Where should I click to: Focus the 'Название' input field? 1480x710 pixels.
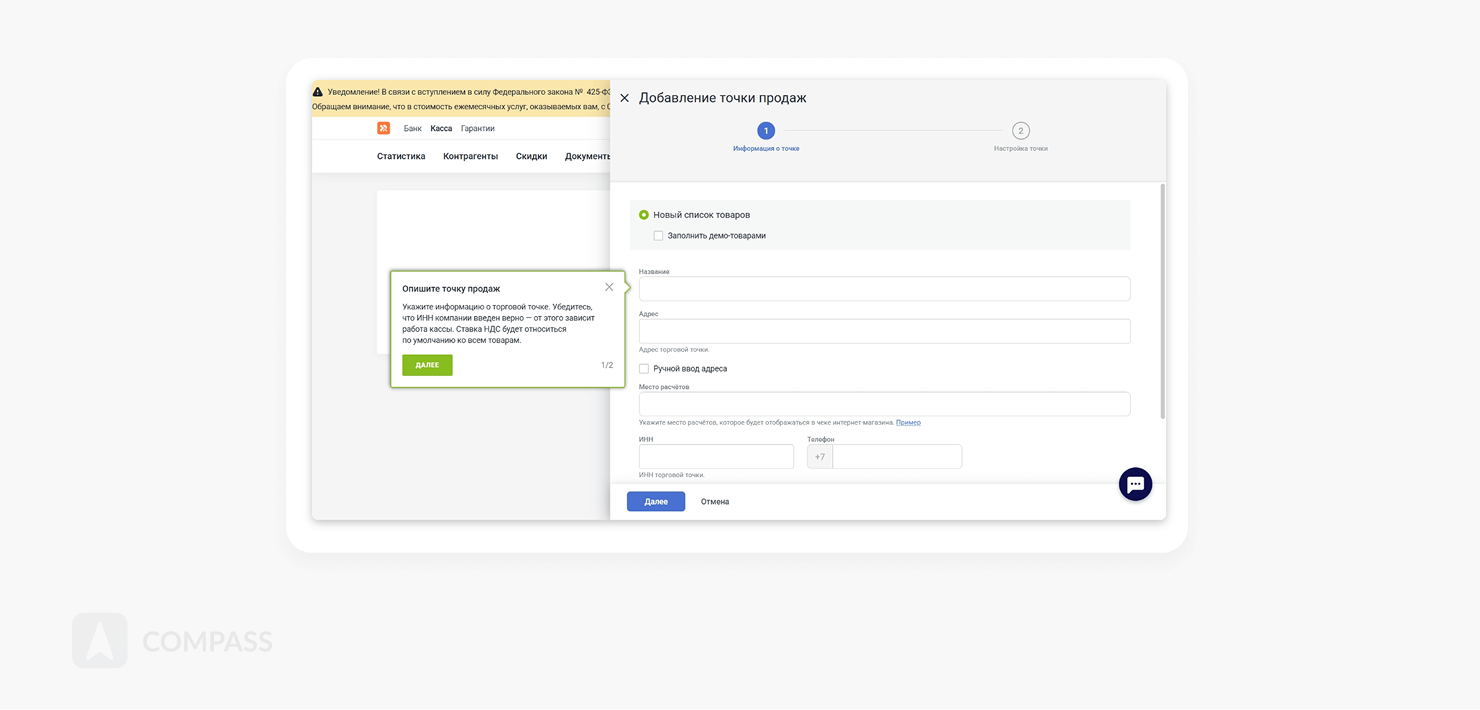pyautogui.click(x=884, y=289)
